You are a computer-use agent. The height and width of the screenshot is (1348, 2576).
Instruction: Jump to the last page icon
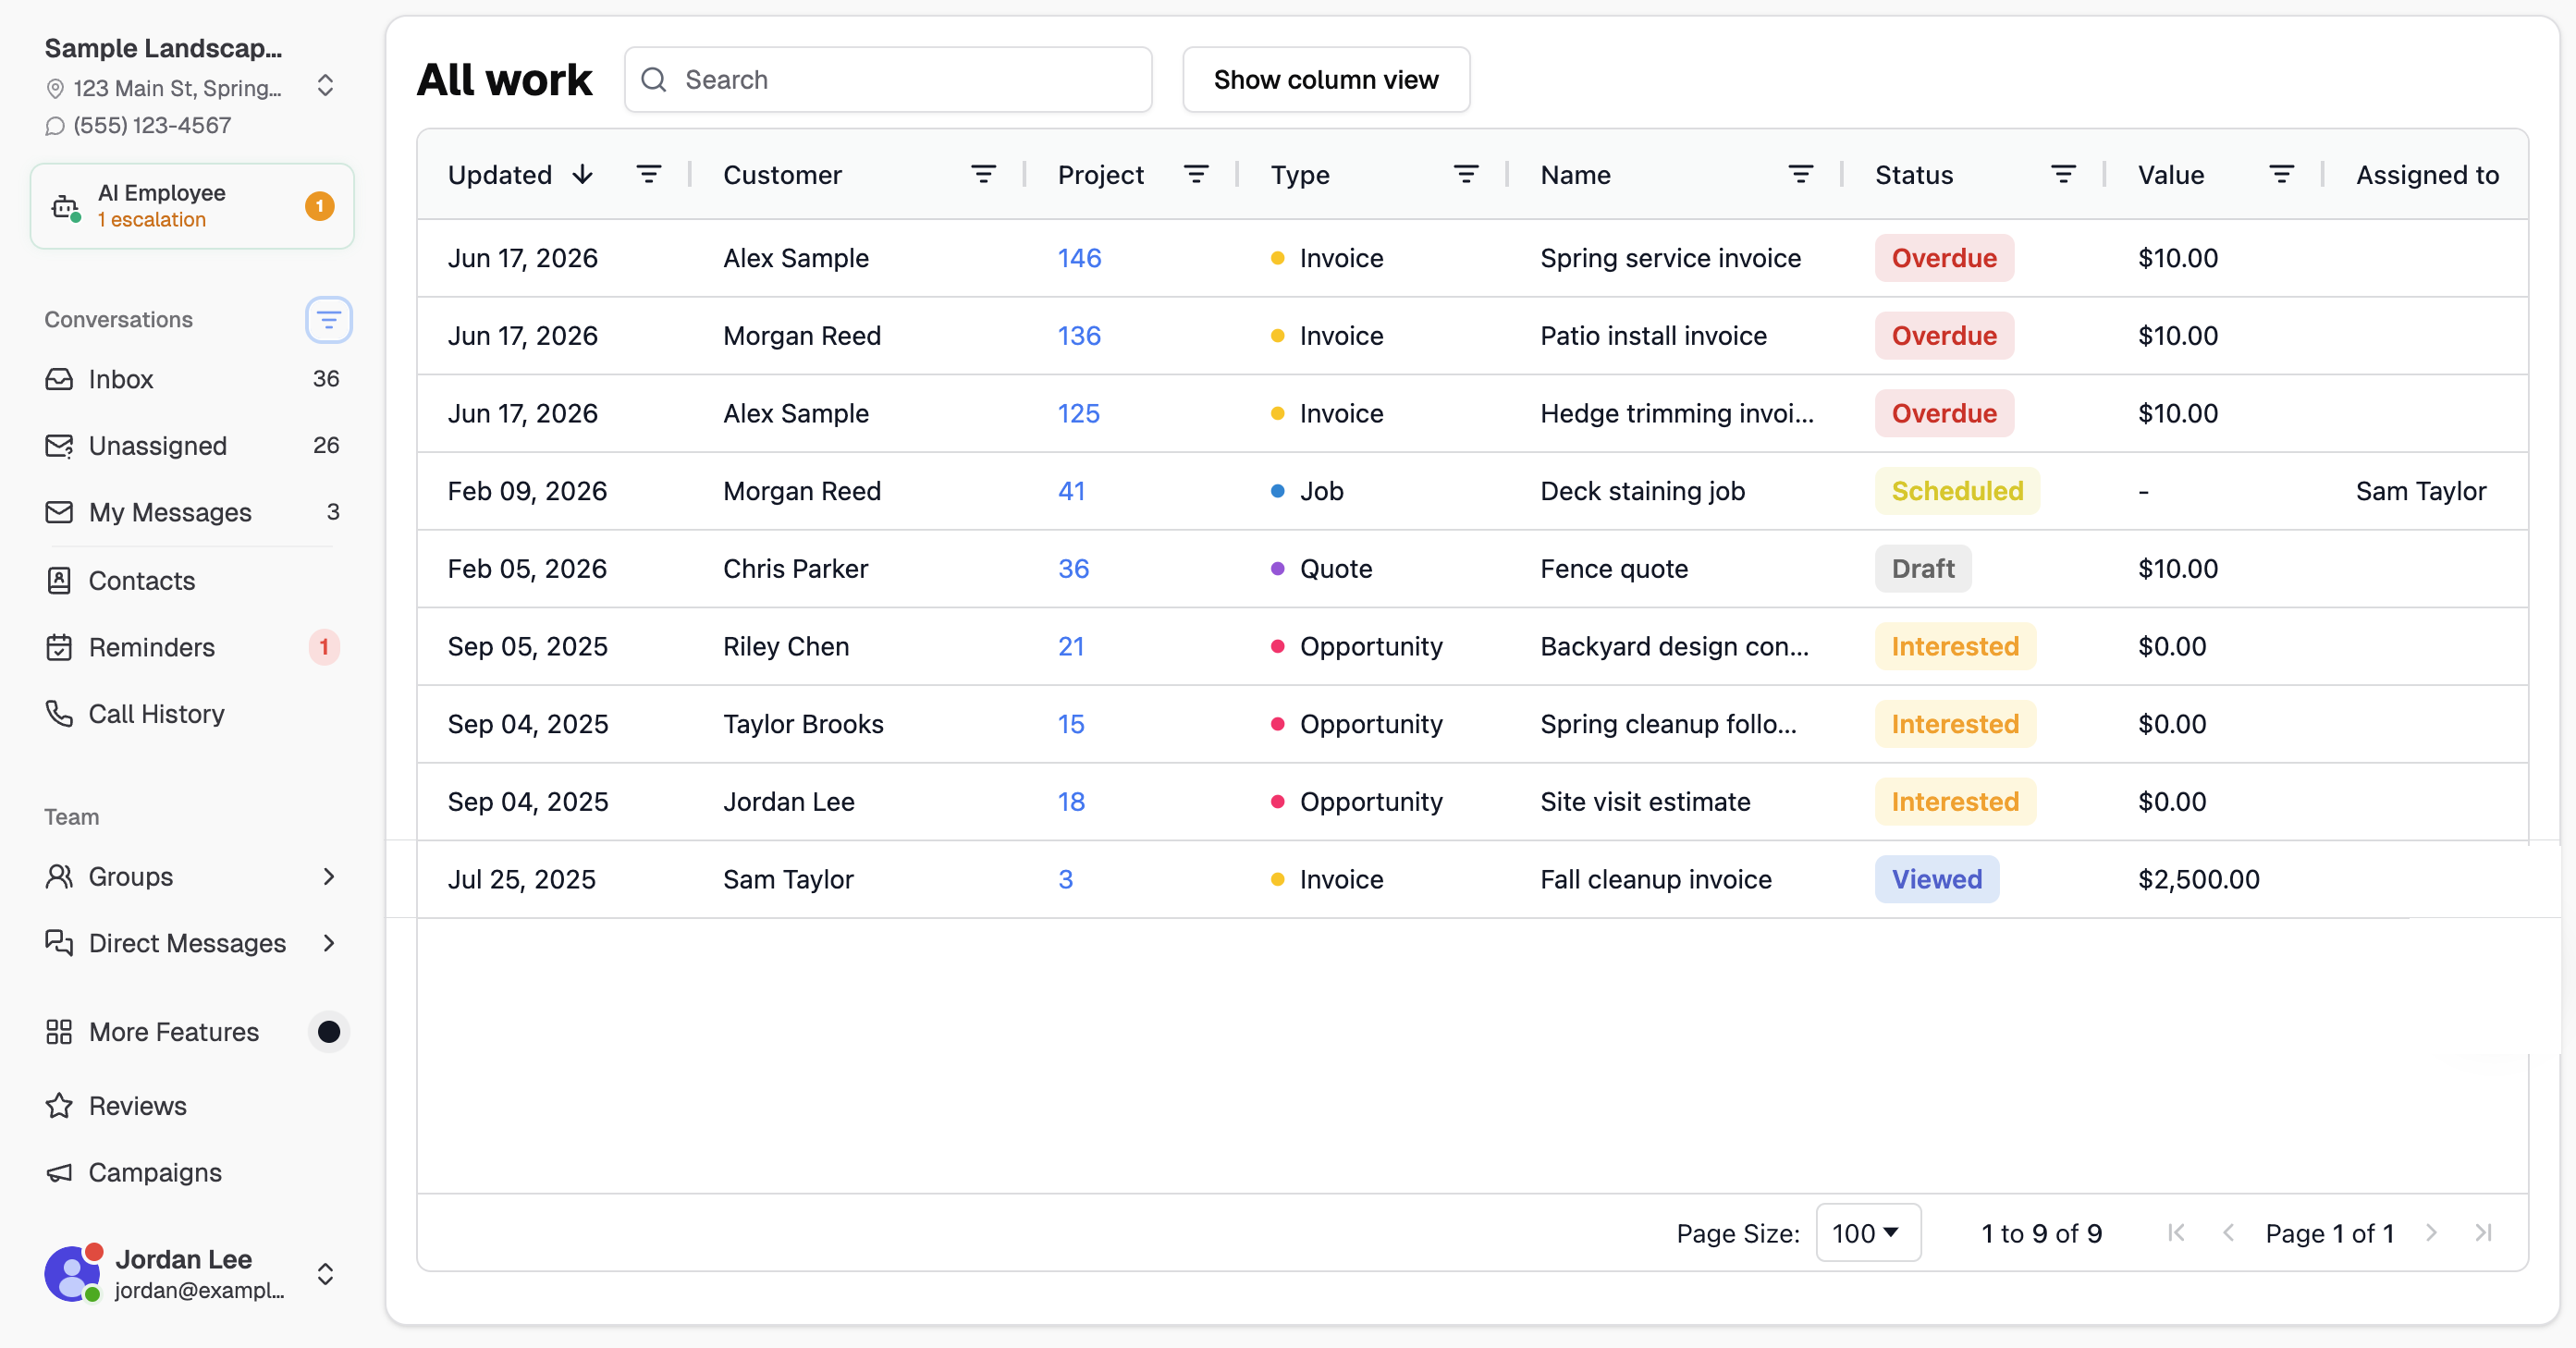tap(2483, 1233)
